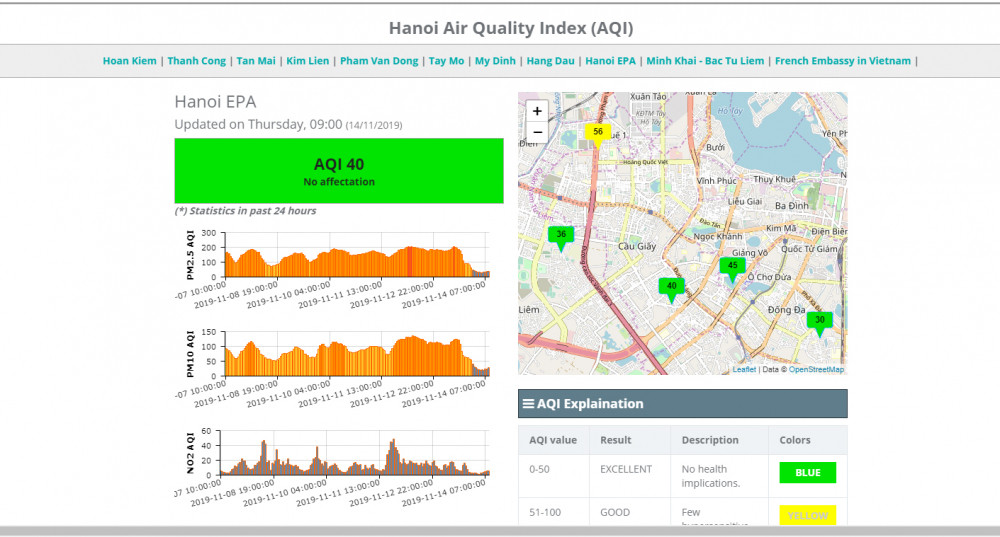1000x537 pixels.
Task: View the Minh Khai - Bac Tu Liem station
Action: 705,61
